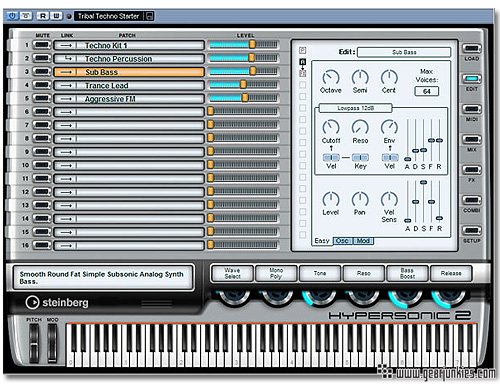Toggle the Read automation R button
Viewport: 500px width, 385px height.
(43, 16)
